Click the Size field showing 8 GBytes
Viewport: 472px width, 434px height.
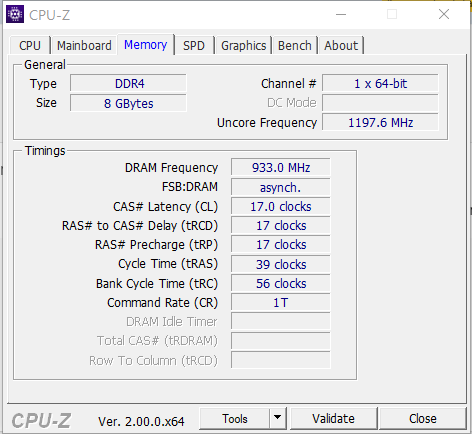click(128, 103)
